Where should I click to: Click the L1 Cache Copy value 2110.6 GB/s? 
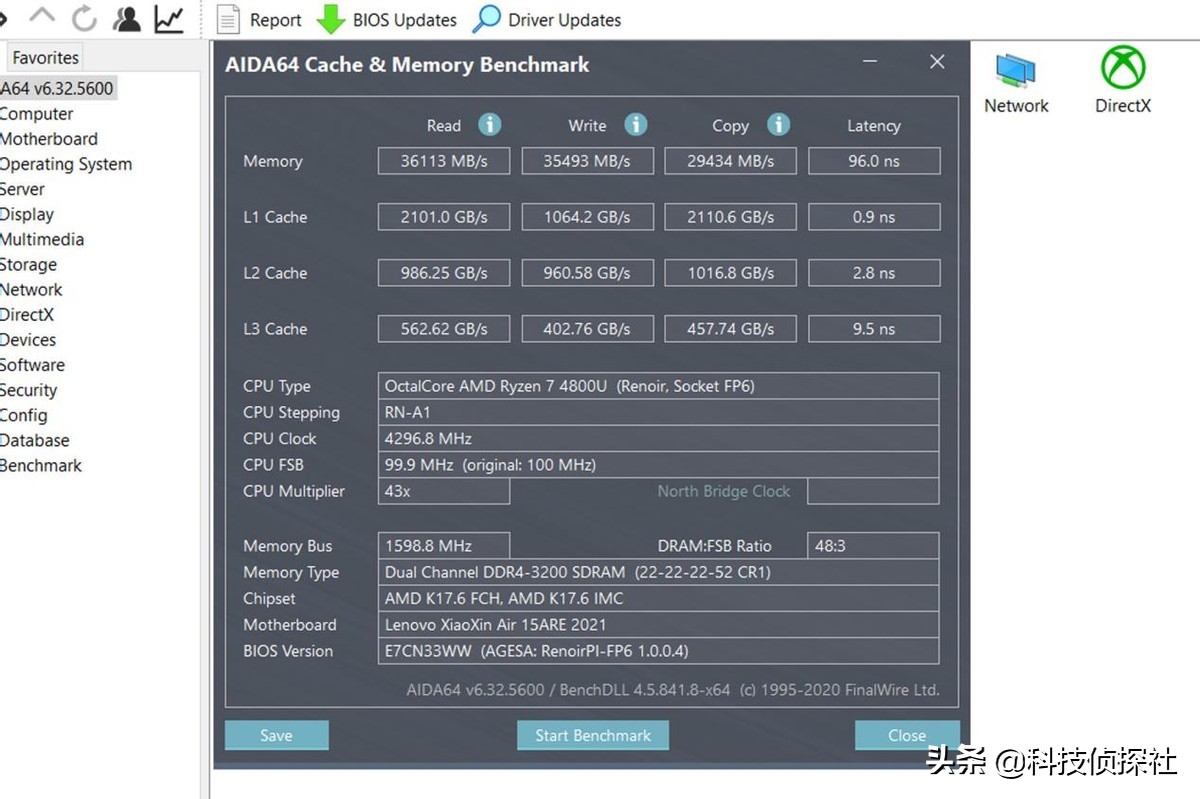tap(731, 217)
